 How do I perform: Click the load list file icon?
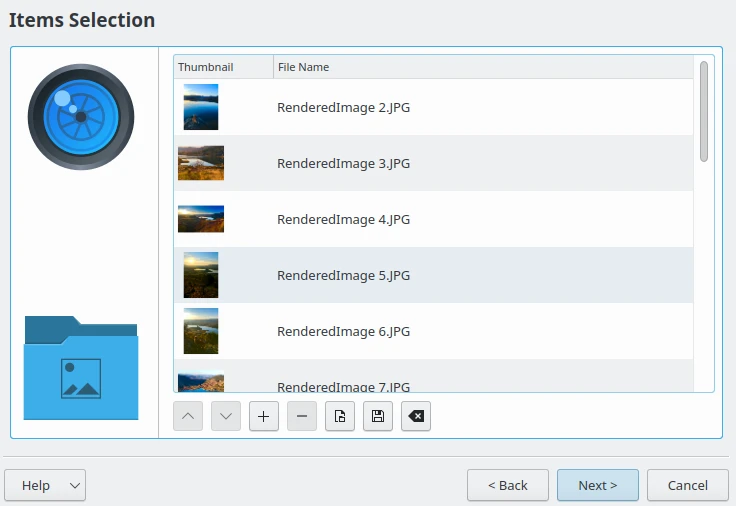[x=340, y=416]
